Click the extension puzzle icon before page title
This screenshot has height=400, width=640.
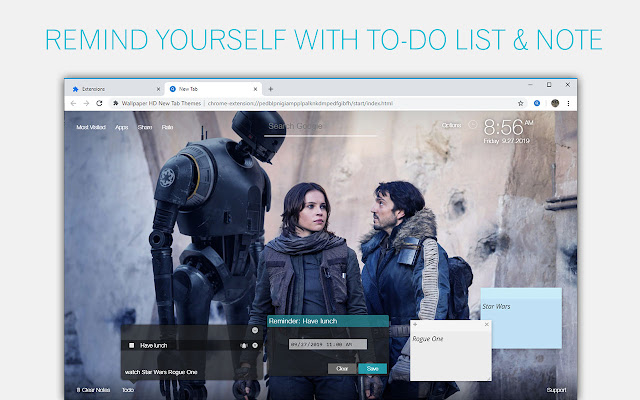coord(116,103)
